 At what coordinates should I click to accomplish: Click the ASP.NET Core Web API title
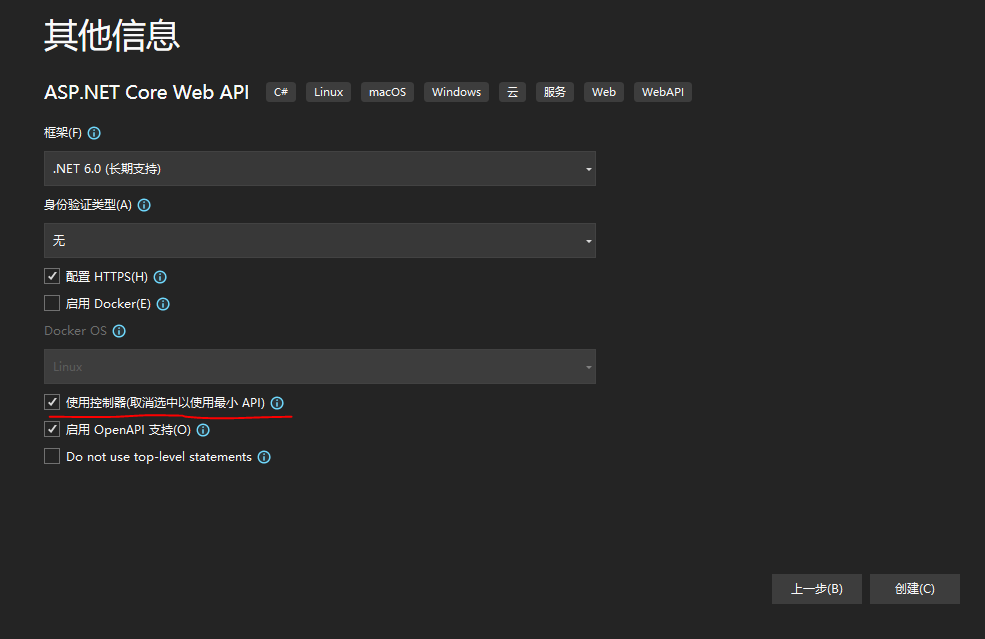(x=146, y=92)
